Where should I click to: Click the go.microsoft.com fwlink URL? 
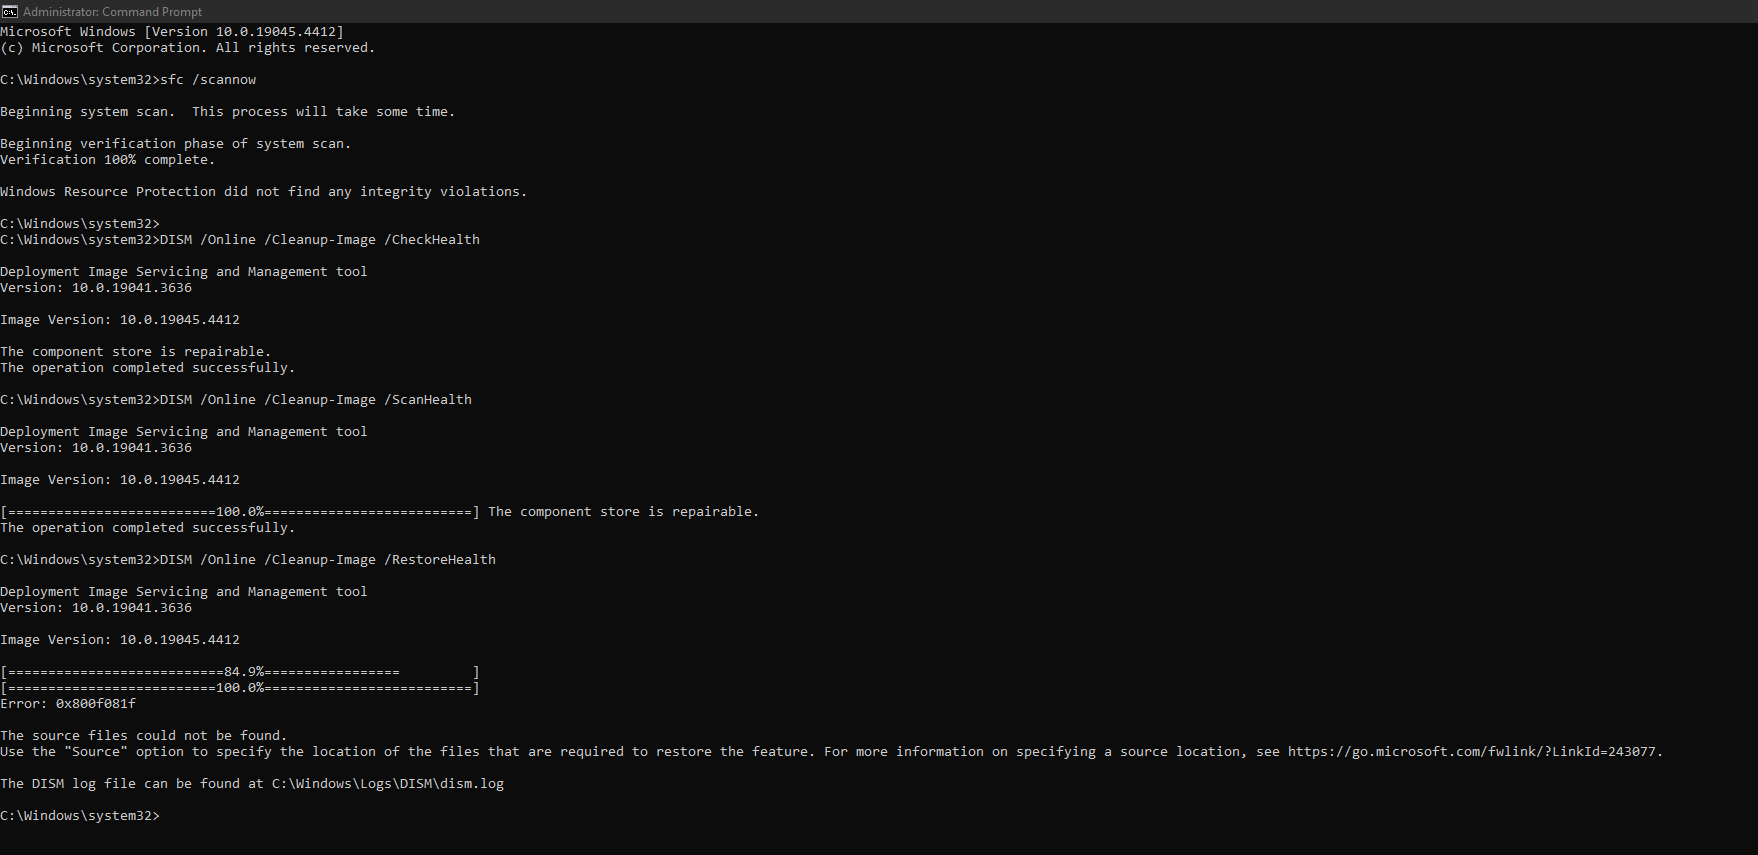point(1472,752)
